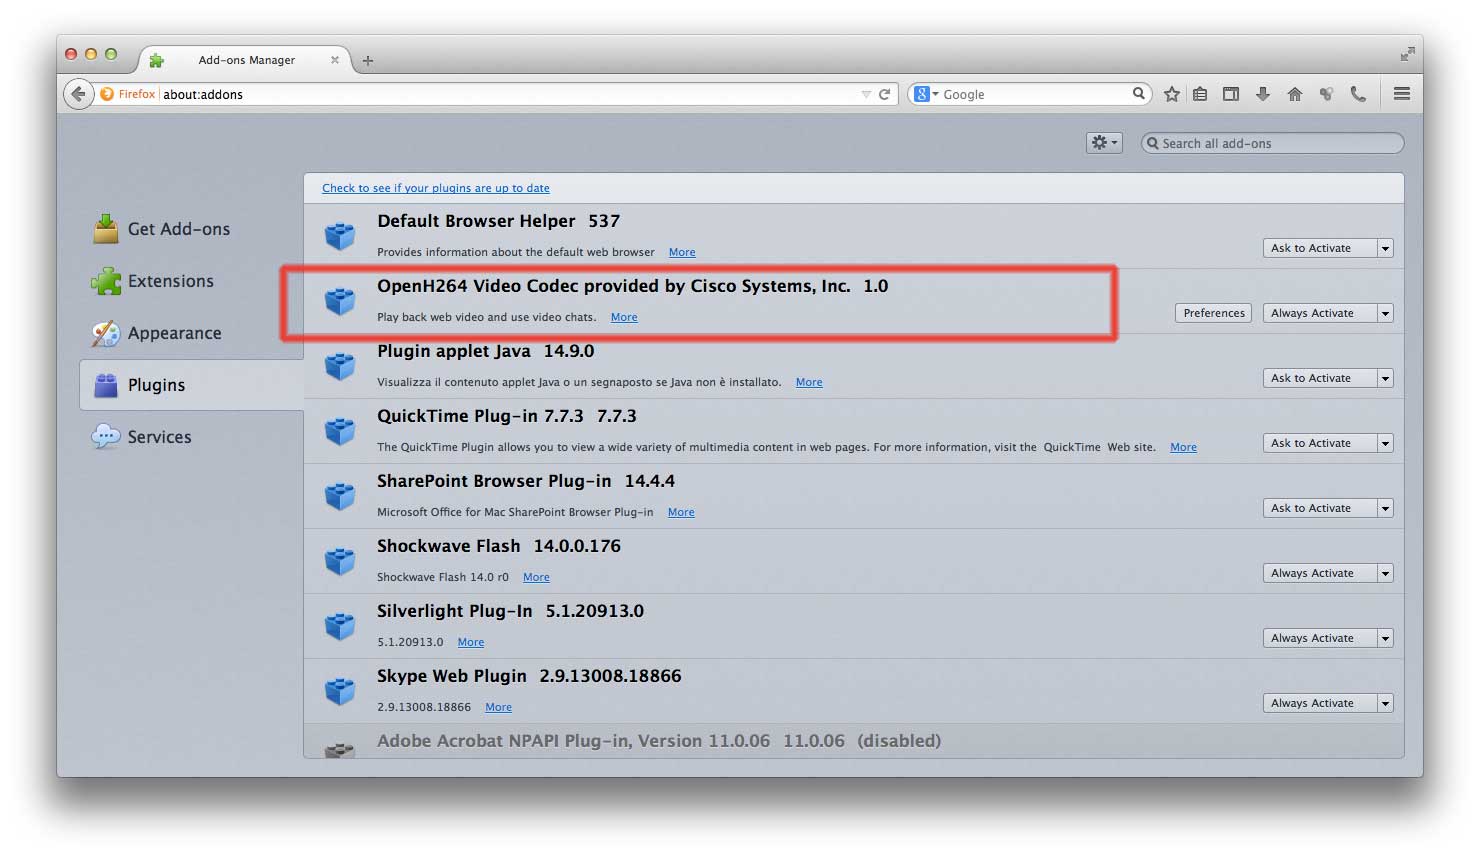The width and height of the screenshot is (1480, 856).
Task: Open the Get Add-ons section
Action: coord(191,229)
